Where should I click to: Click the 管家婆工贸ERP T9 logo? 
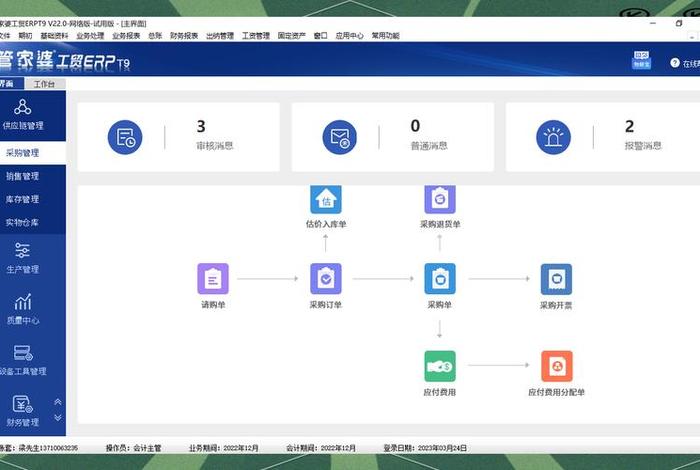(65, 60)
